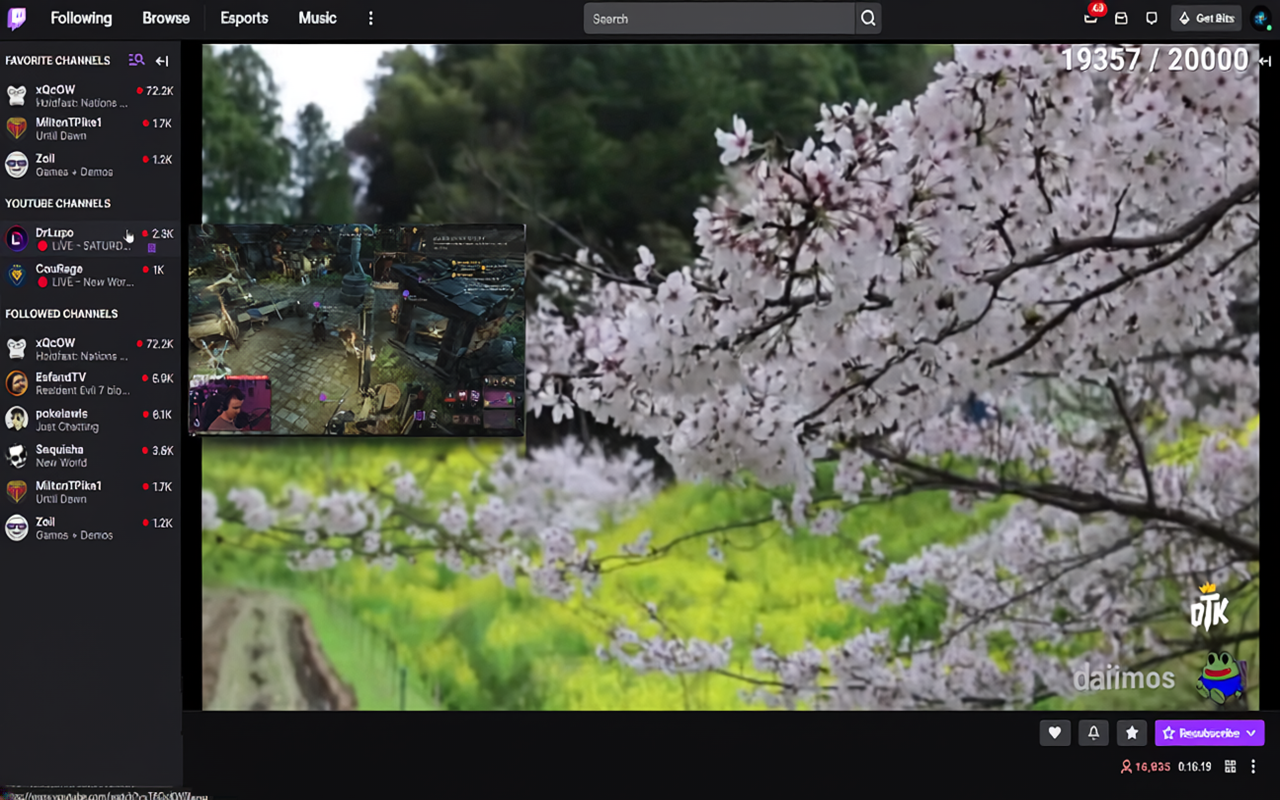Viewport: 1280px width, 800px height.
Task: Open the Following tab
Action: tap(81, 18)
